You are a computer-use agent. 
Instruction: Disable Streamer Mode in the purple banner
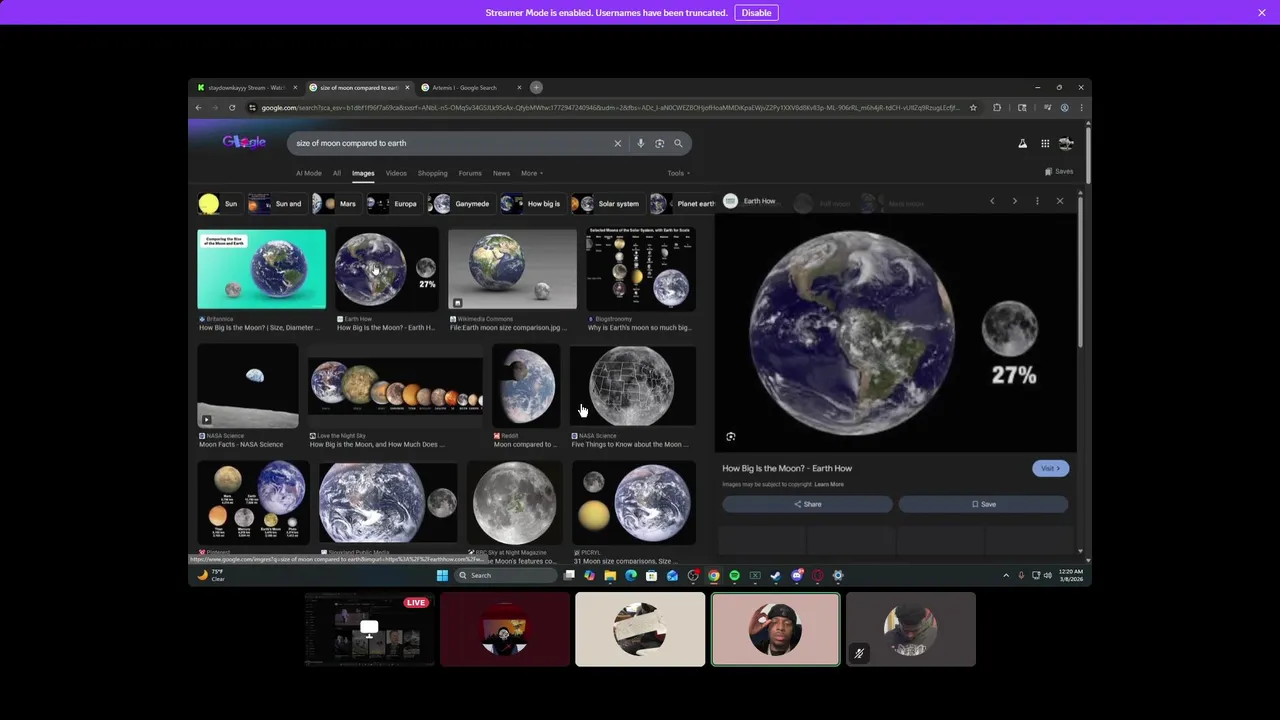tap(756, 13)
